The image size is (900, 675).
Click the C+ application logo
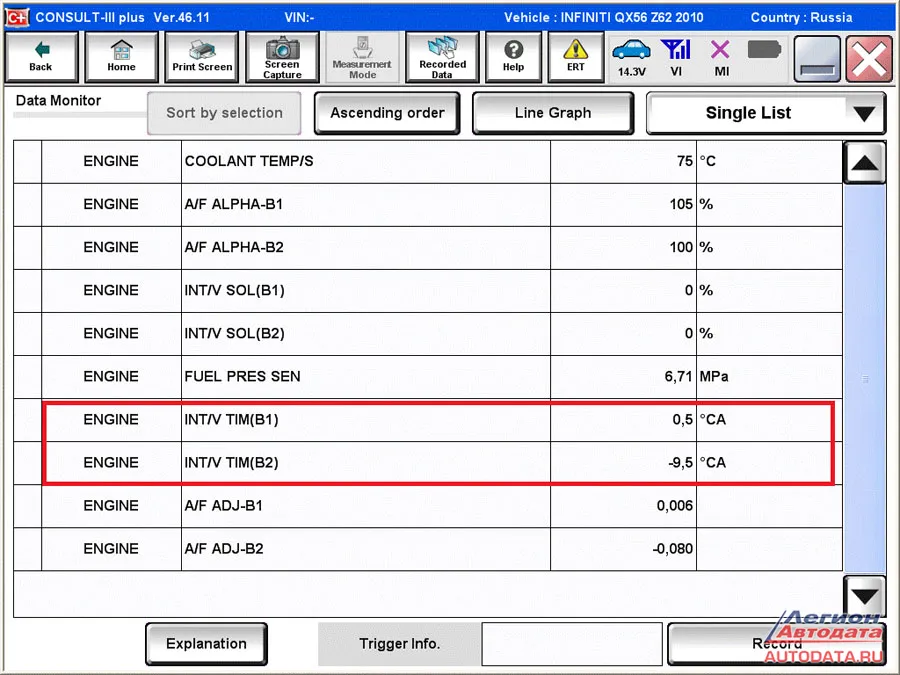tap(17, 17)
